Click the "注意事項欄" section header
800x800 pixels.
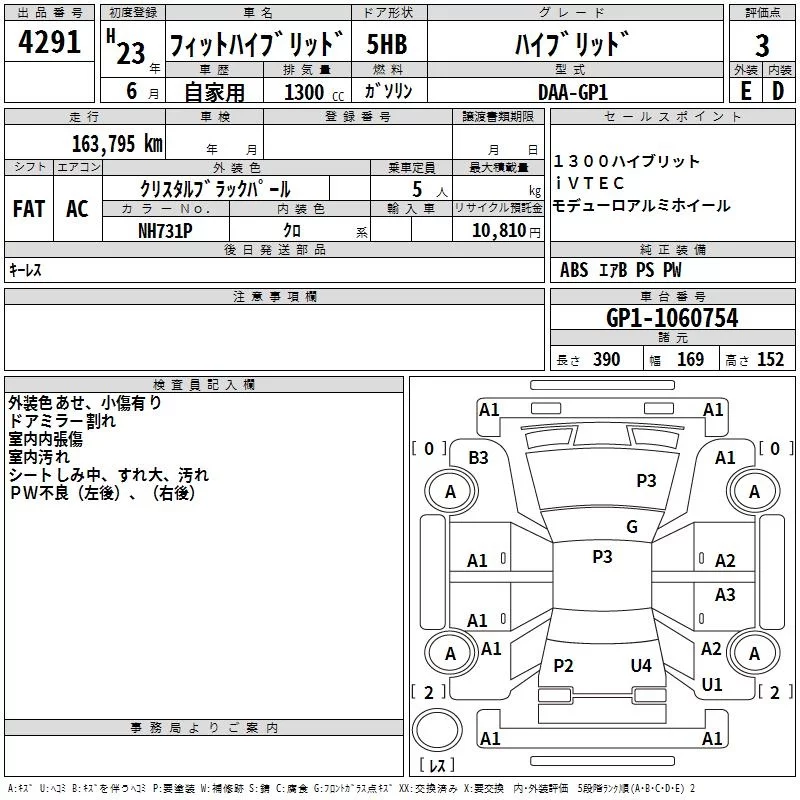(x=275, y=297)
